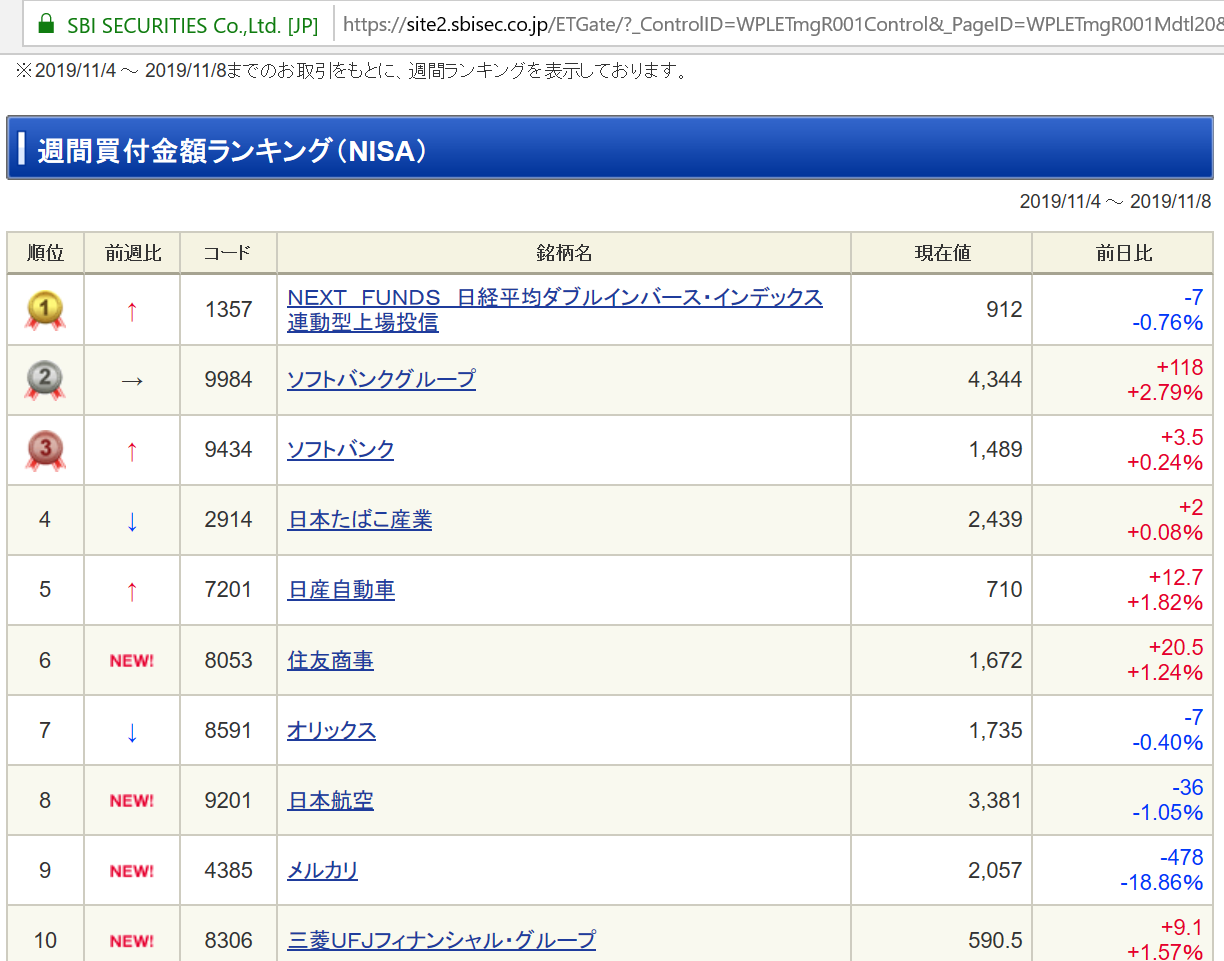
Task: Open the ソフトバンクグループ stock link
Action: [x=381, y=380]
